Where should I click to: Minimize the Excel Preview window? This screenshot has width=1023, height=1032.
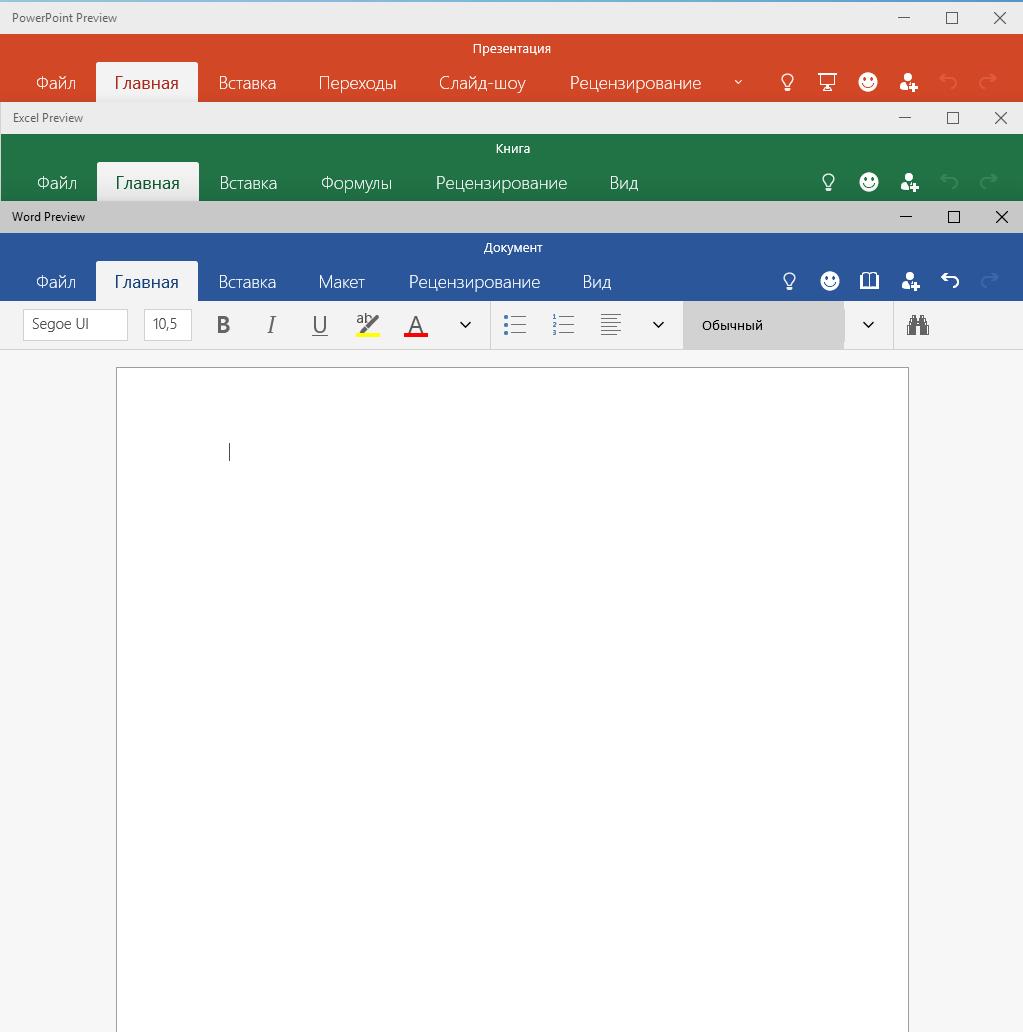(905, 118)
